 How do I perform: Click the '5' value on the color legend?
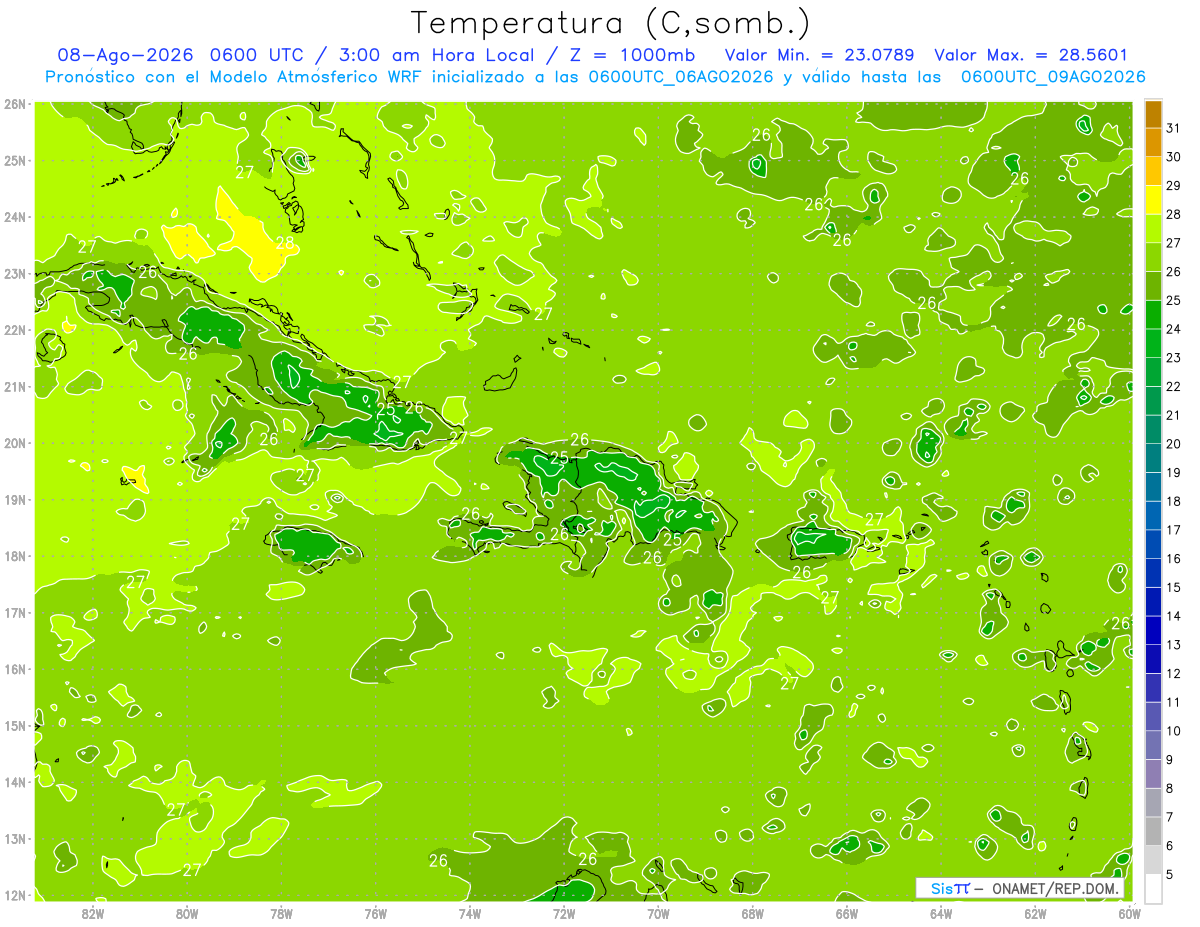tap(1170, 874)
